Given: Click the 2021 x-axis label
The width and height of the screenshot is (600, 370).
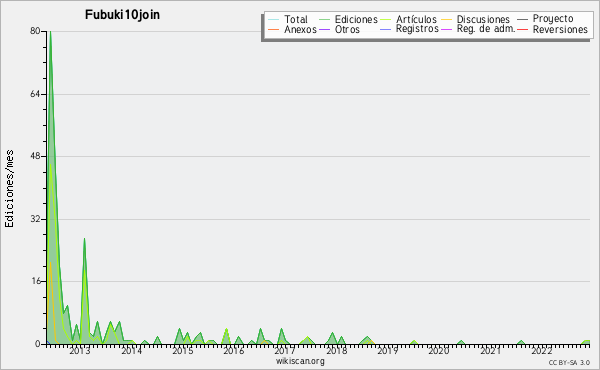Looking at the screenshot, I should click(490, 351).
